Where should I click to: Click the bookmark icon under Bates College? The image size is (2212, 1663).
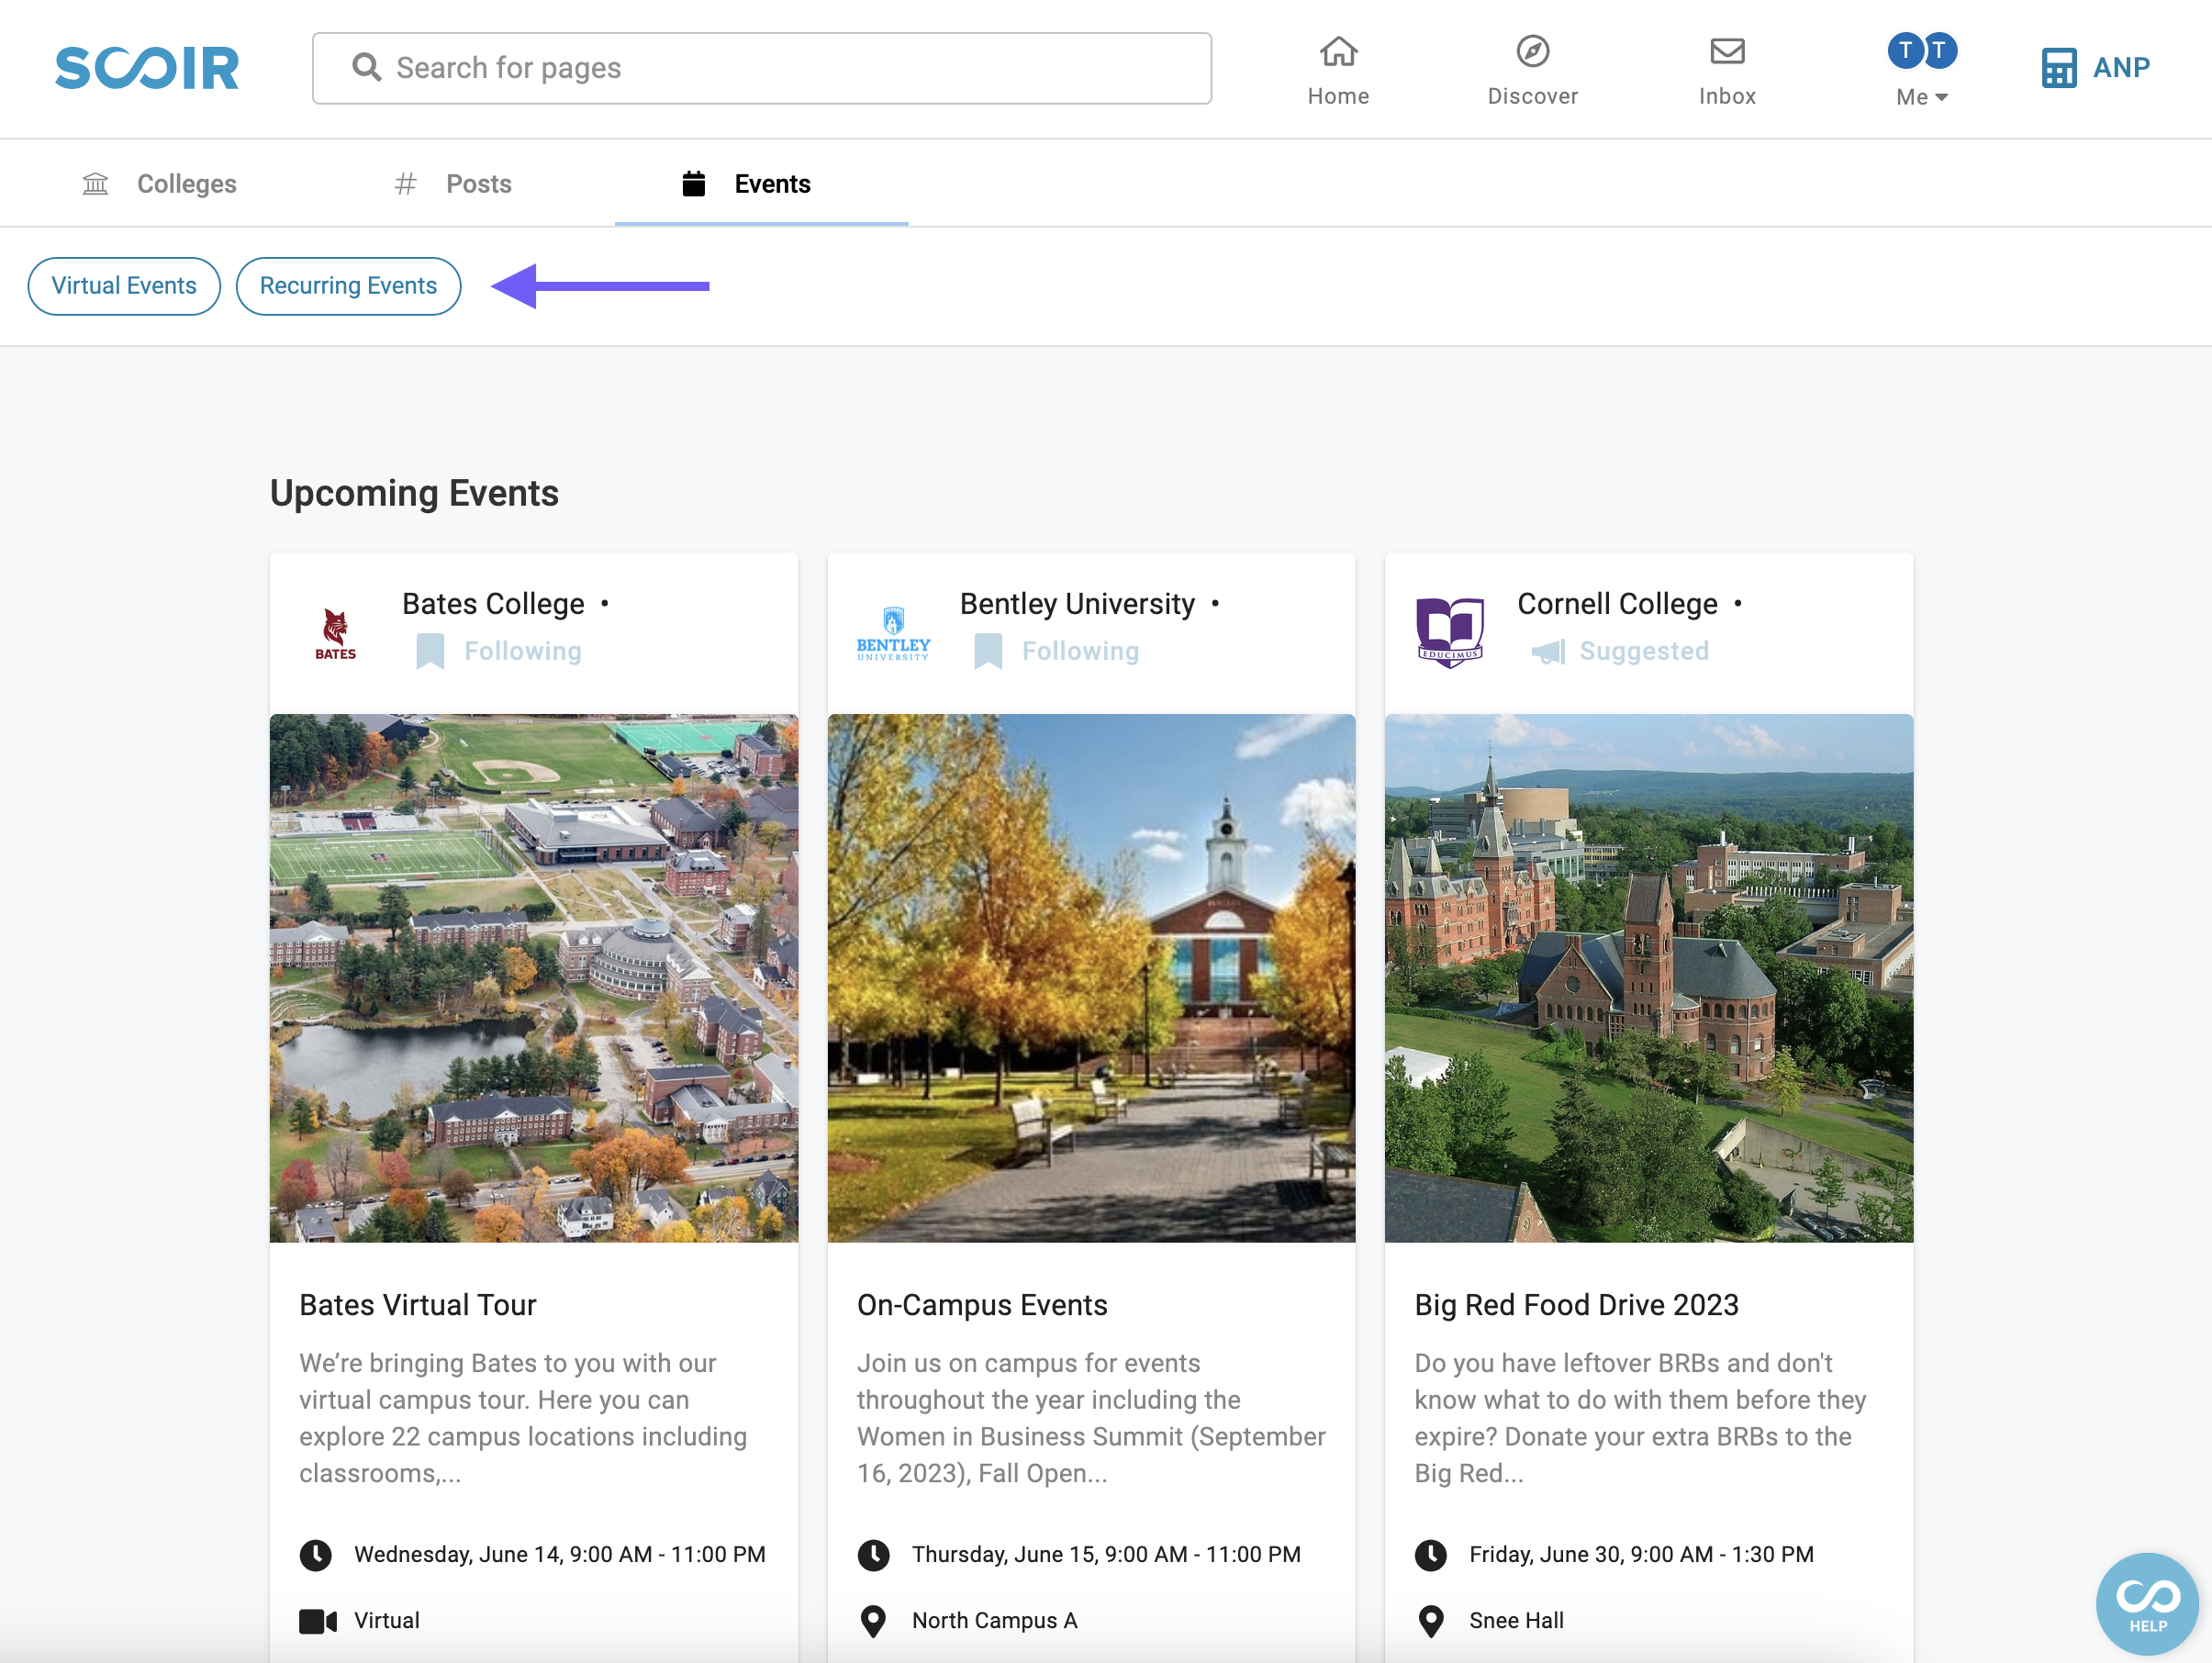point(430,651)
